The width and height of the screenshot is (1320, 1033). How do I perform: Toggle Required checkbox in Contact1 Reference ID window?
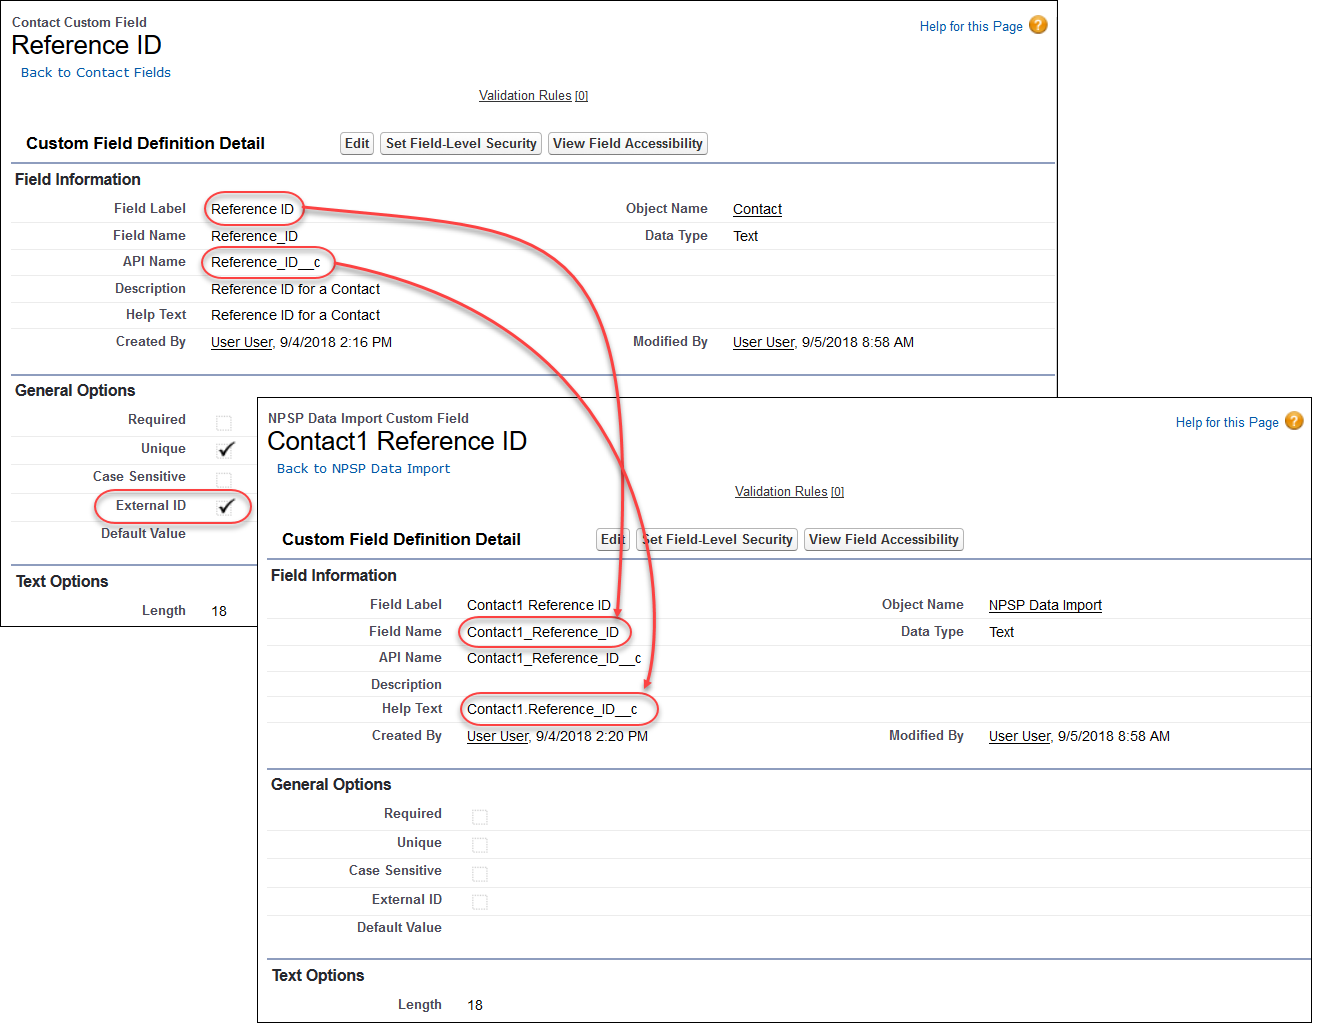pos(480,817)
